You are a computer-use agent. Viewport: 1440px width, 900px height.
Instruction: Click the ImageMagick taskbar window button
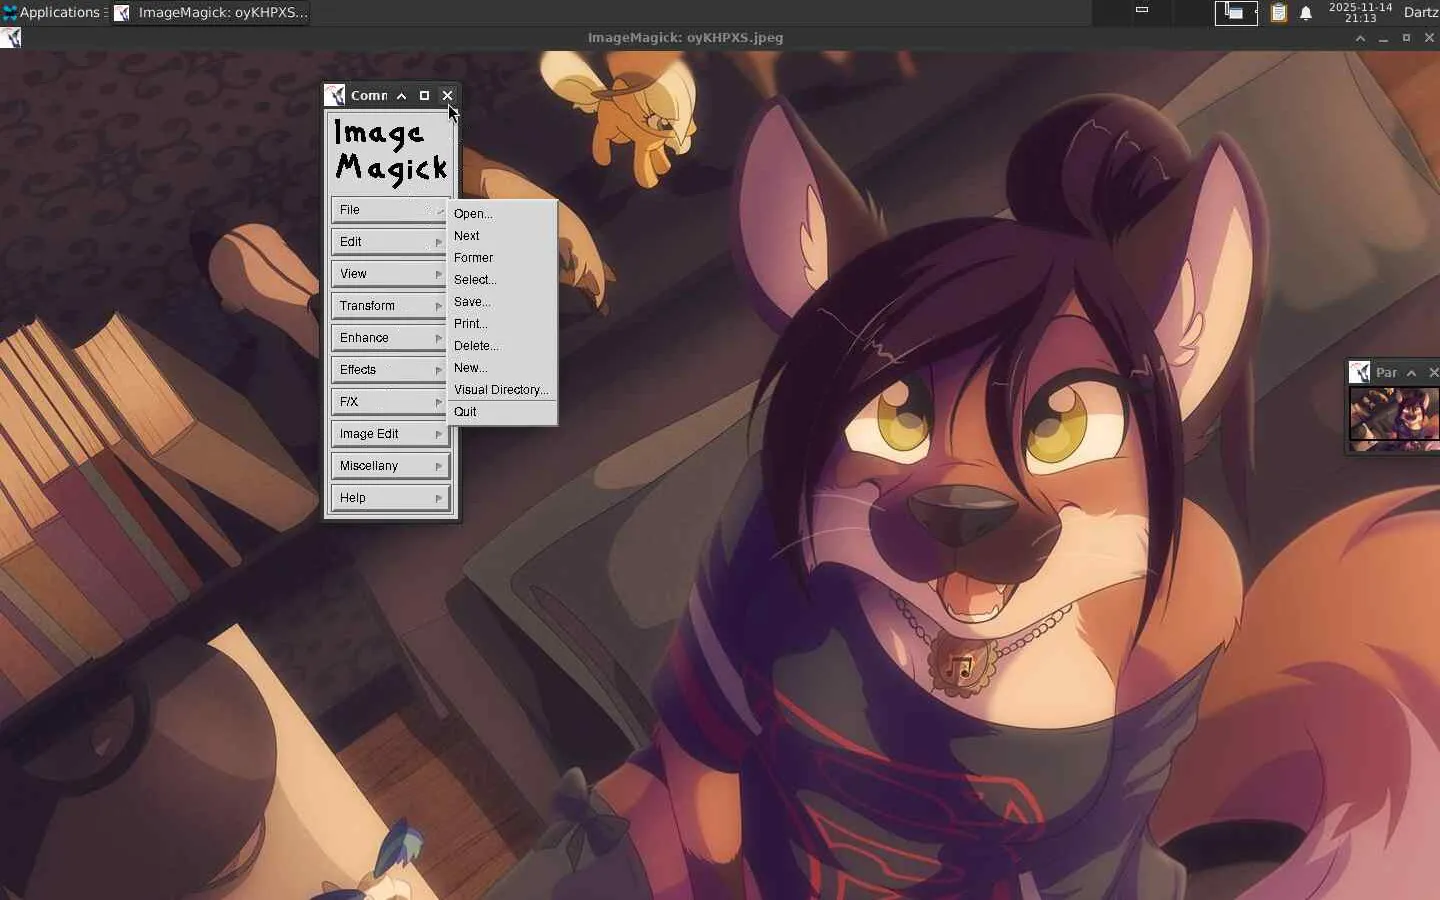[211, 12]
